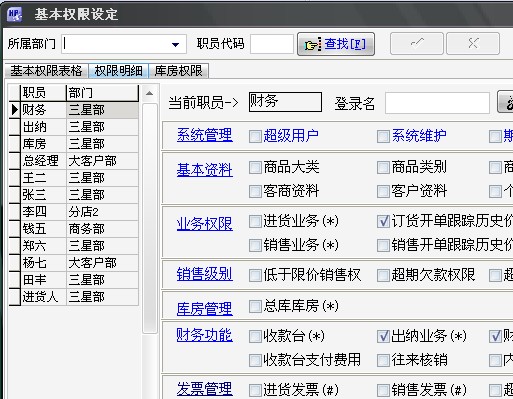Tick the 商品大类 checkbox
This screenshot has width=513, height=399.
pos(255,167)
